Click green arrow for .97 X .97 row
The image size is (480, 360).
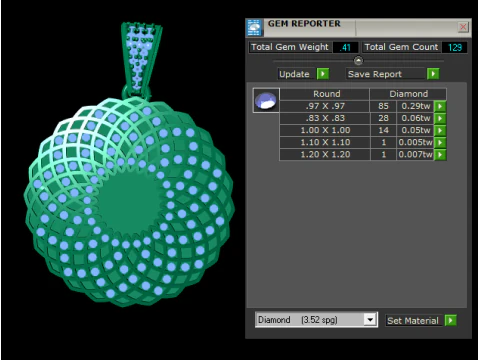(440, 106)
